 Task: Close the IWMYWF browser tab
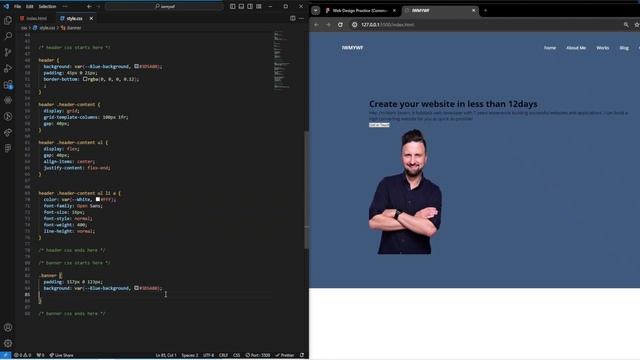coord(473,11)
